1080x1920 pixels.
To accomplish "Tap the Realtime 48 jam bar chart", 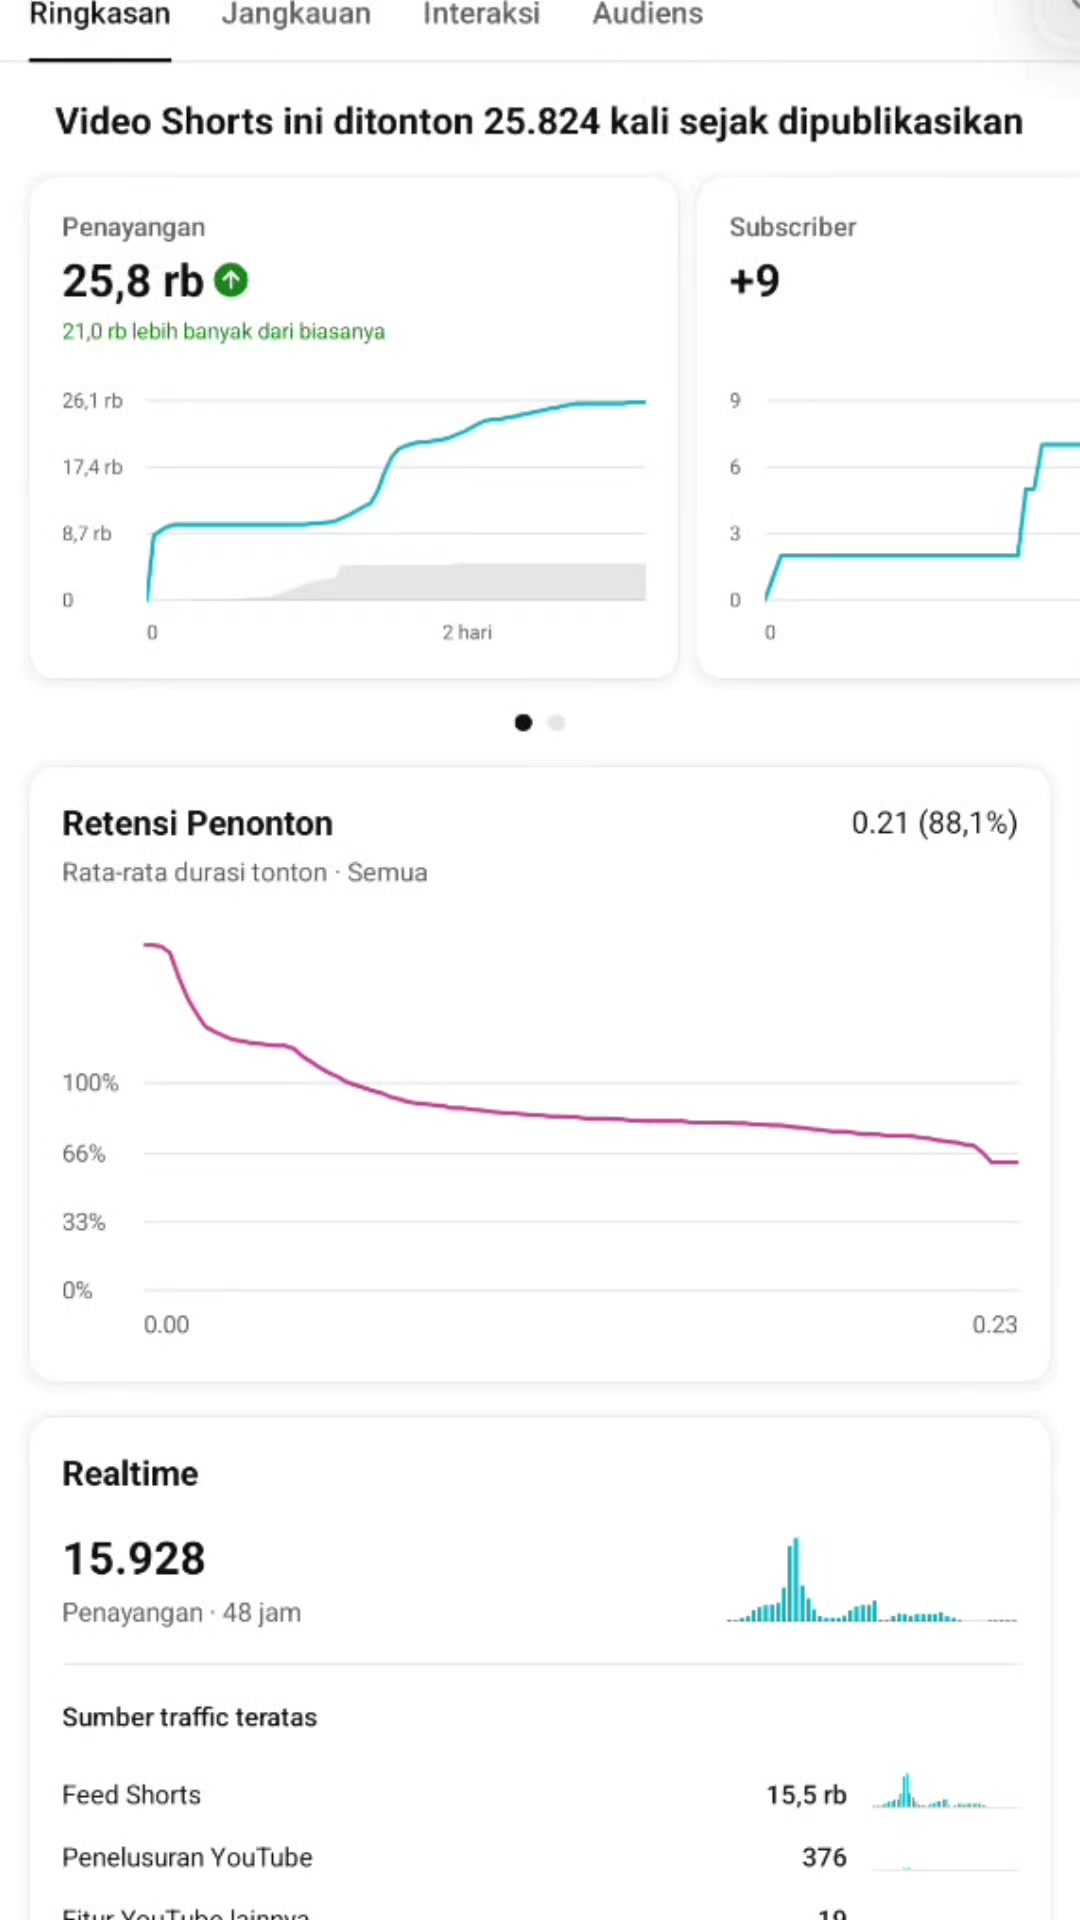I will point(872,1579).
